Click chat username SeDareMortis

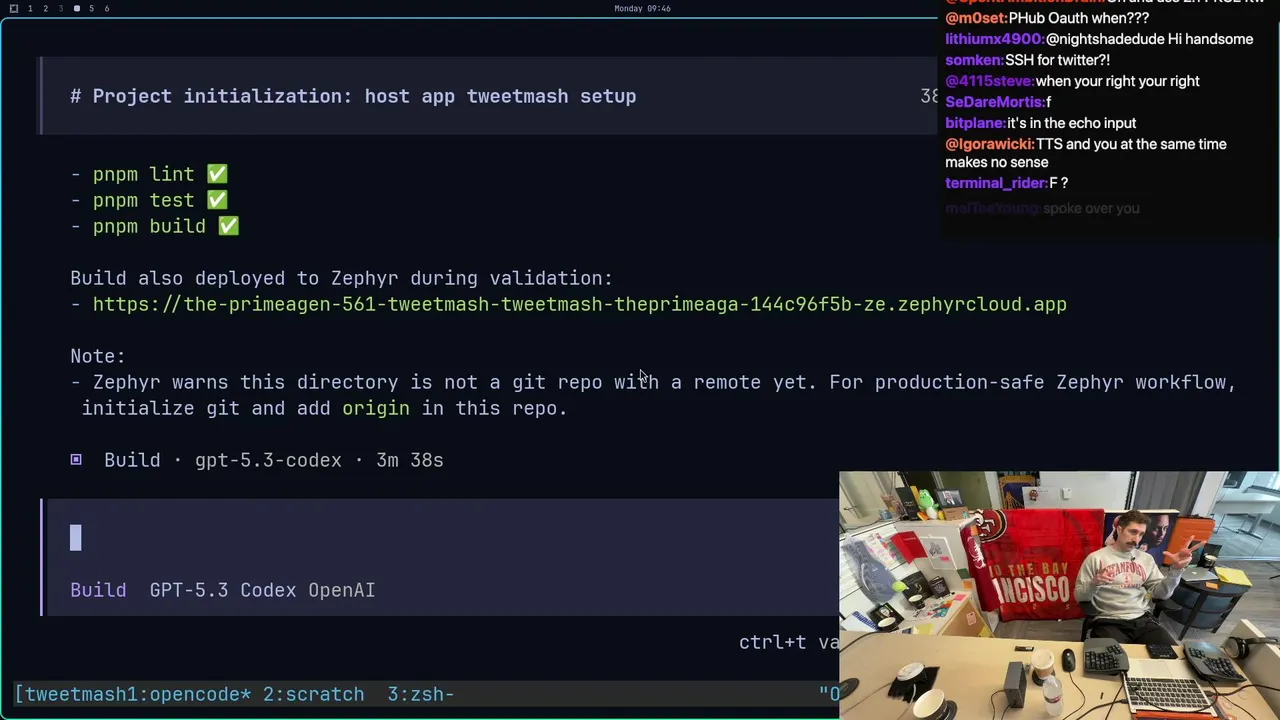(x=995, y=102)
